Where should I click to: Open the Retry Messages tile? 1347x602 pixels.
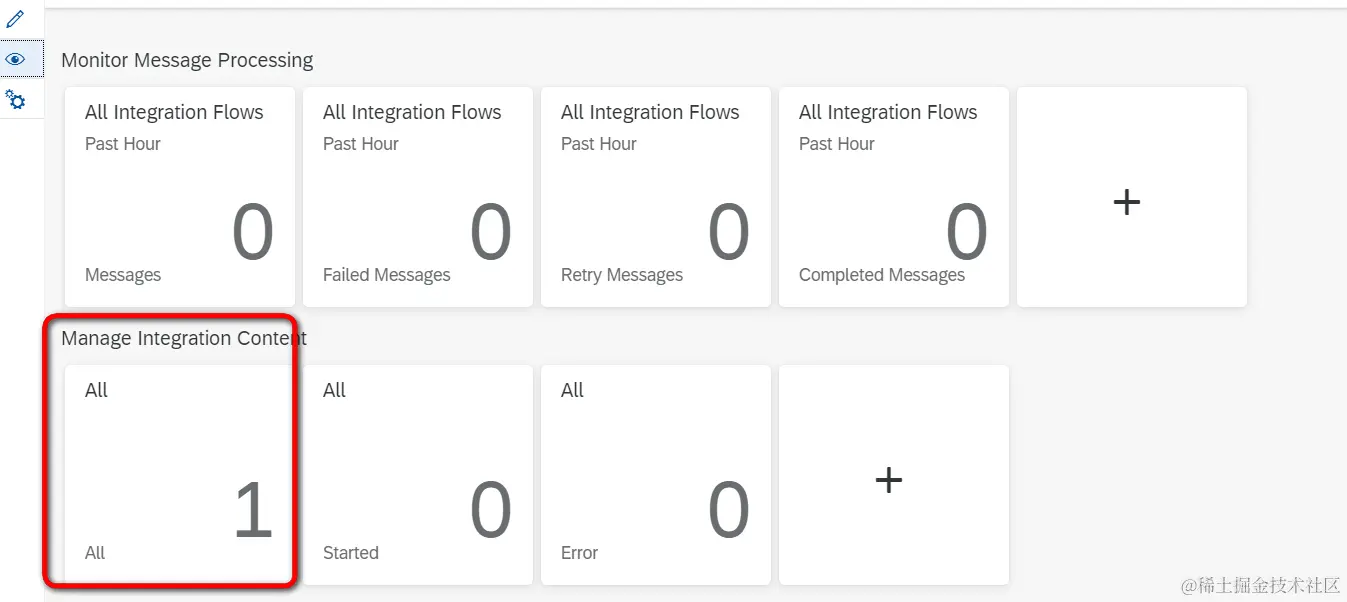(x=655, y=198)
